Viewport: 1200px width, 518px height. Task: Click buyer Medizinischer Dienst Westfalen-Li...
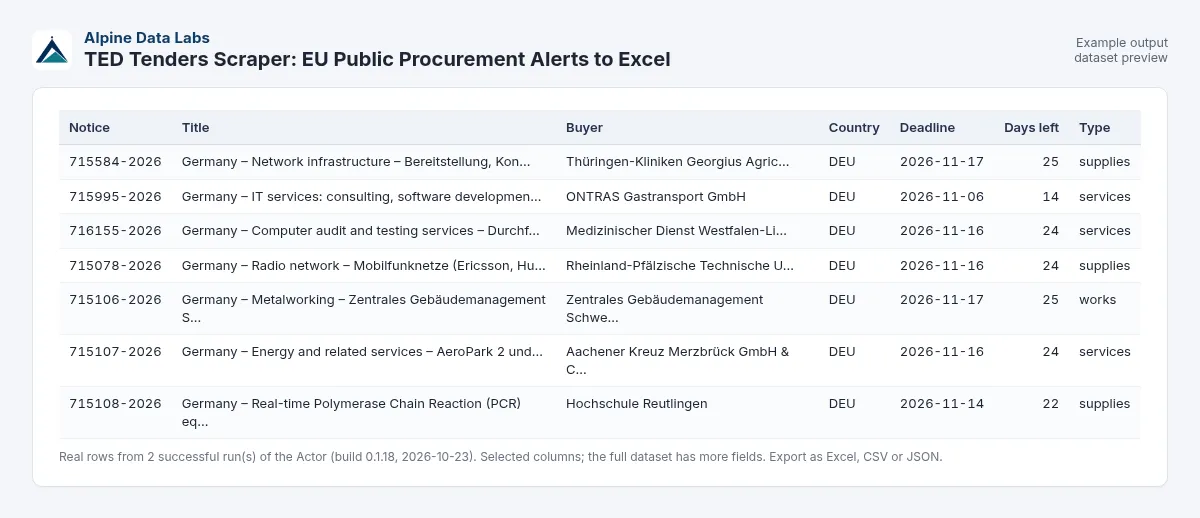(676, 231)
